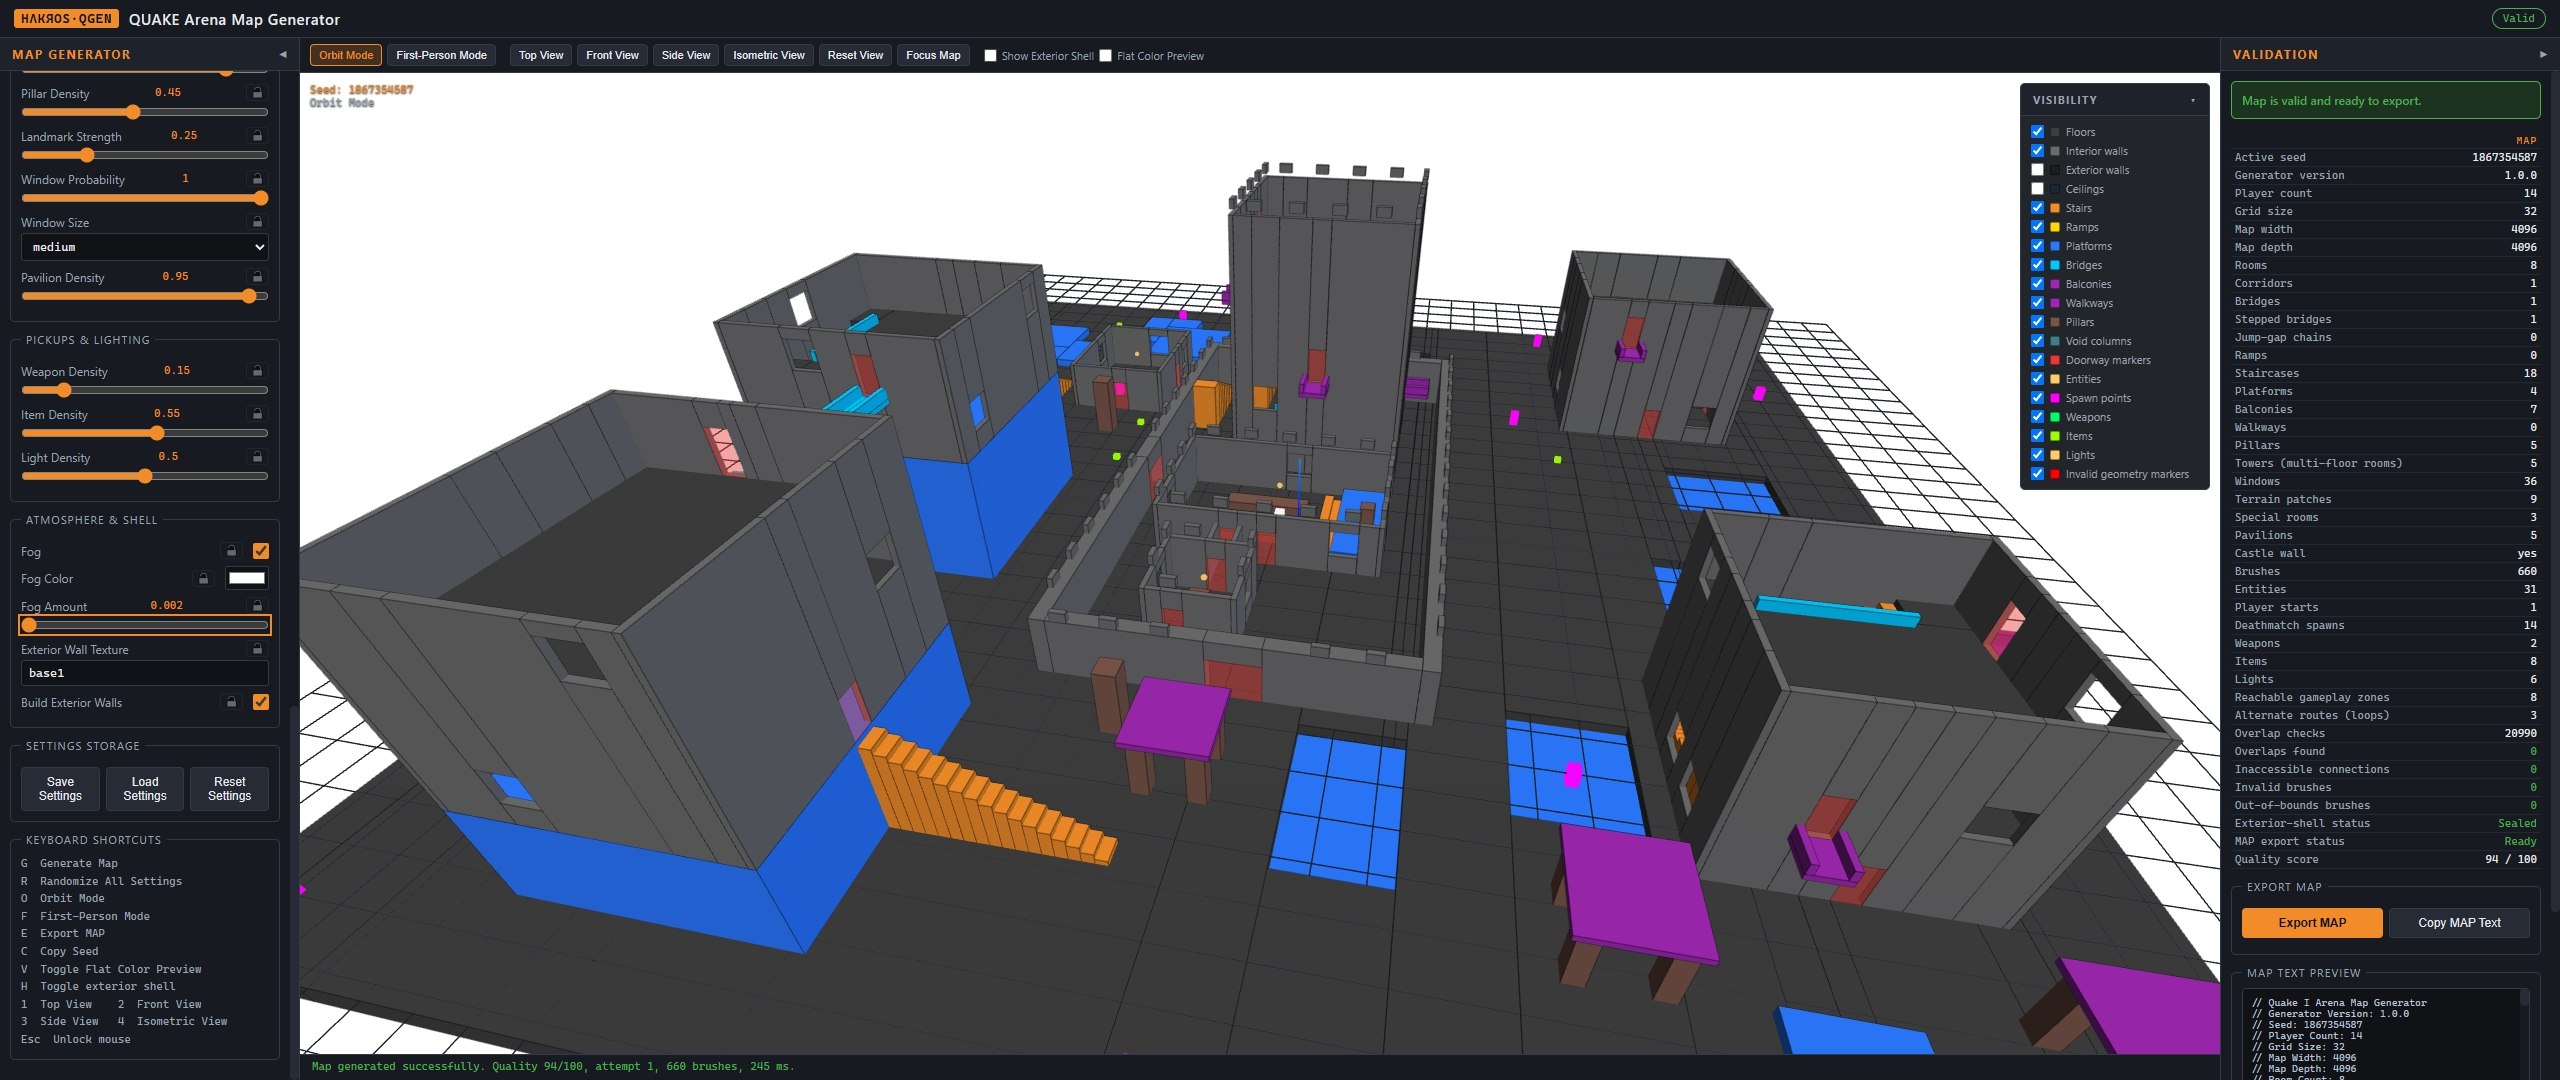Image resolution: width=2560 pixels, height=1080 pixels.
Task: Switch to First-Person Mode
Action: tap(441, 56)
